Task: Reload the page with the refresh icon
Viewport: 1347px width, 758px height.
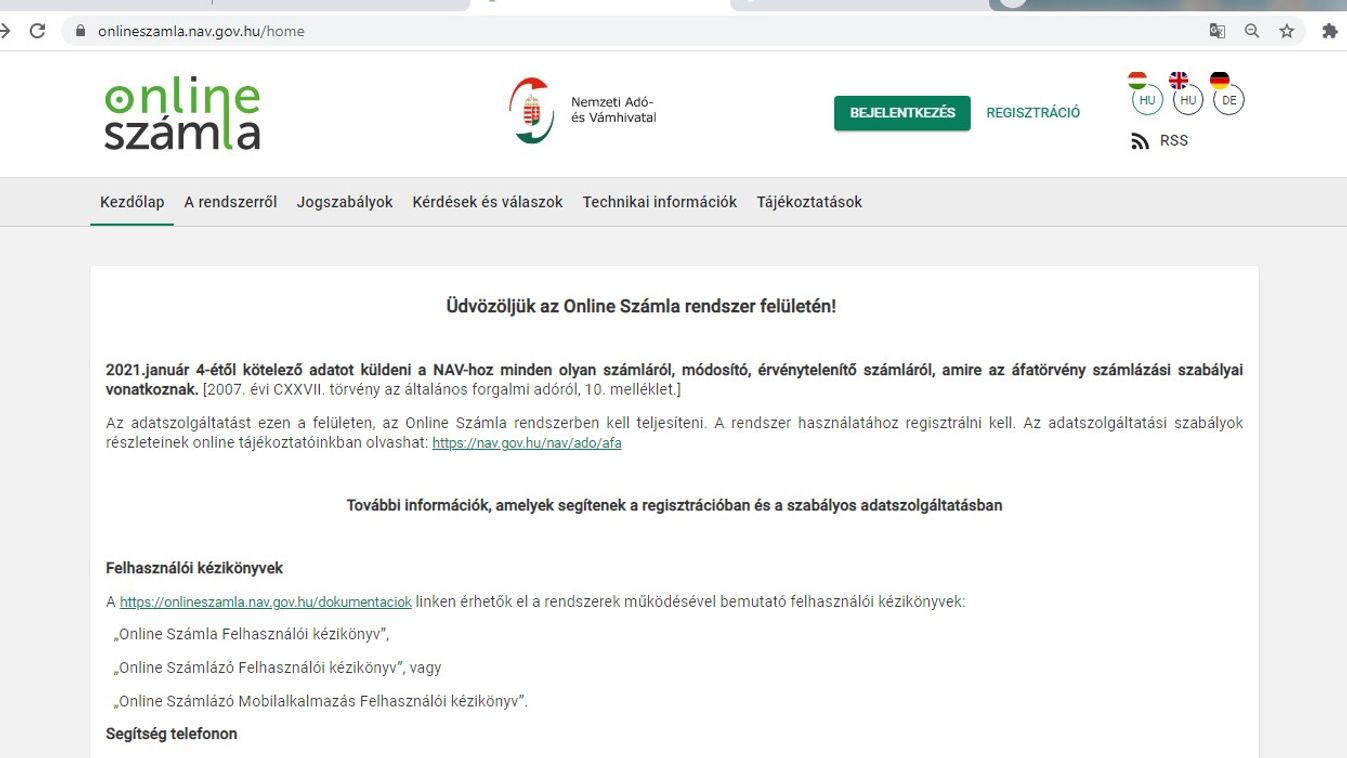Action: 37,31
